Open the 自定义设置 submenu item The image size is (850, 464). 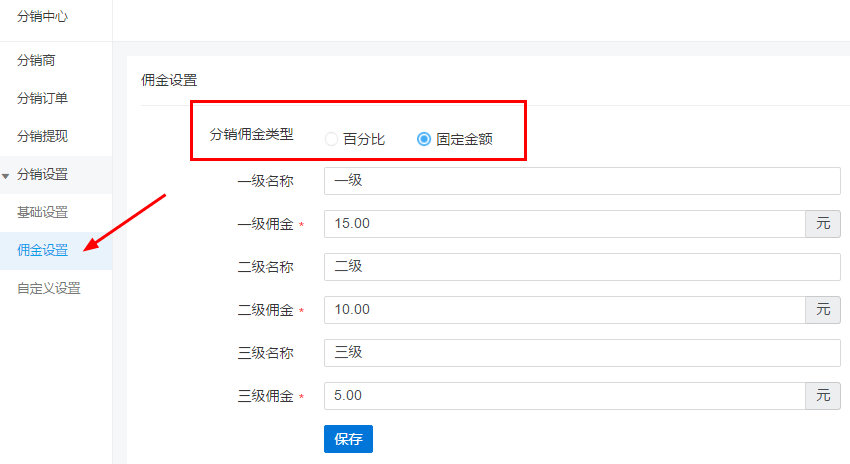[x=48, y=288]
